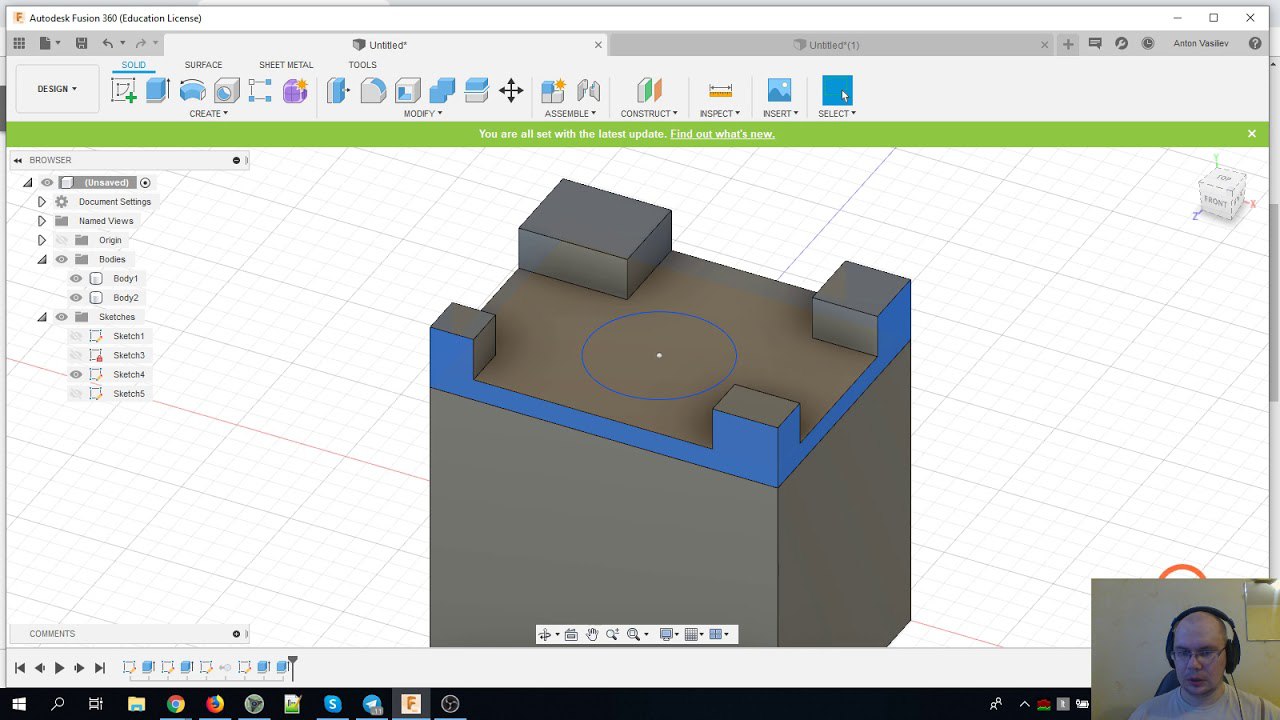This screenshot has width=1280, height=720.
Task: Choose the Fillet tool in Modify group
Action: click(x=373, y=91)
